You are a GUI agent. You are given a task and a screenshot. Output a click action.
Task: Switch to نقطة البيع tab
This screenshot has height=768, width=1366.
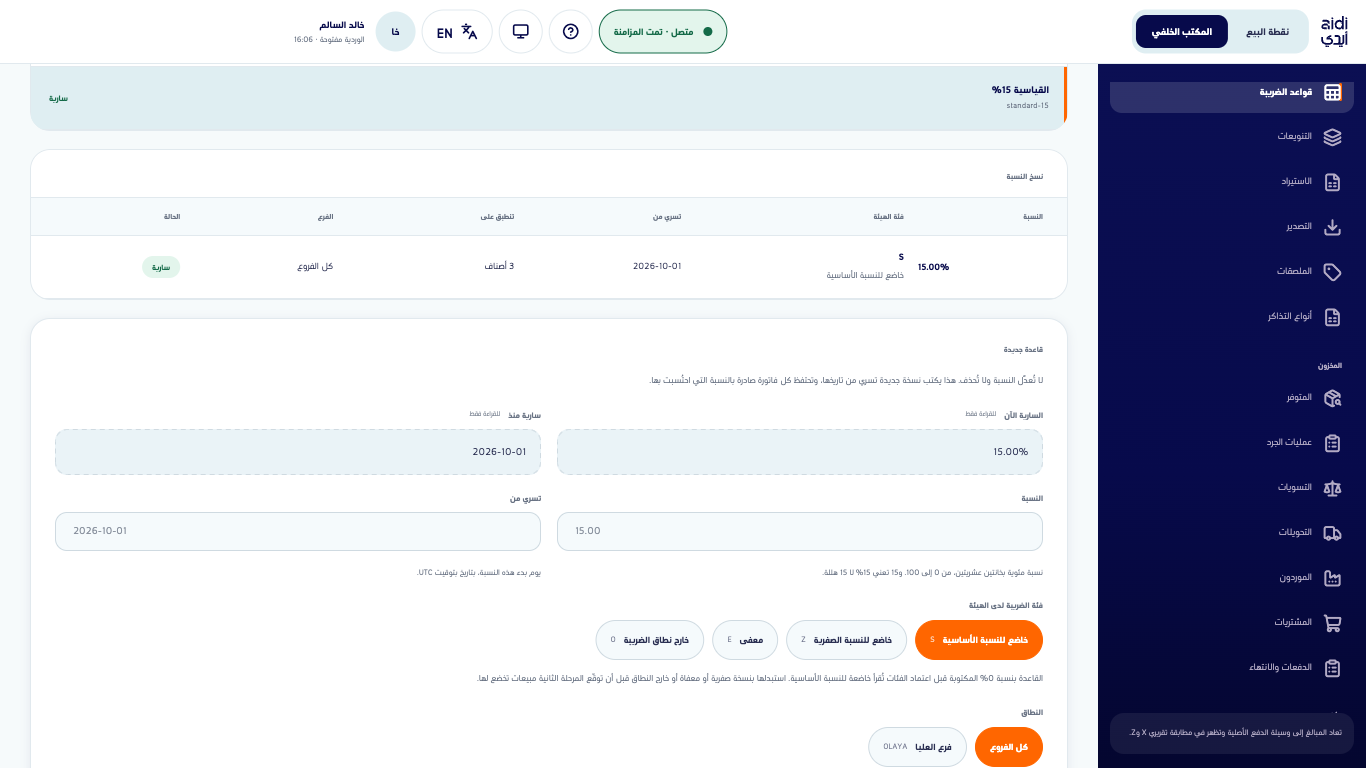point(1267,32)
